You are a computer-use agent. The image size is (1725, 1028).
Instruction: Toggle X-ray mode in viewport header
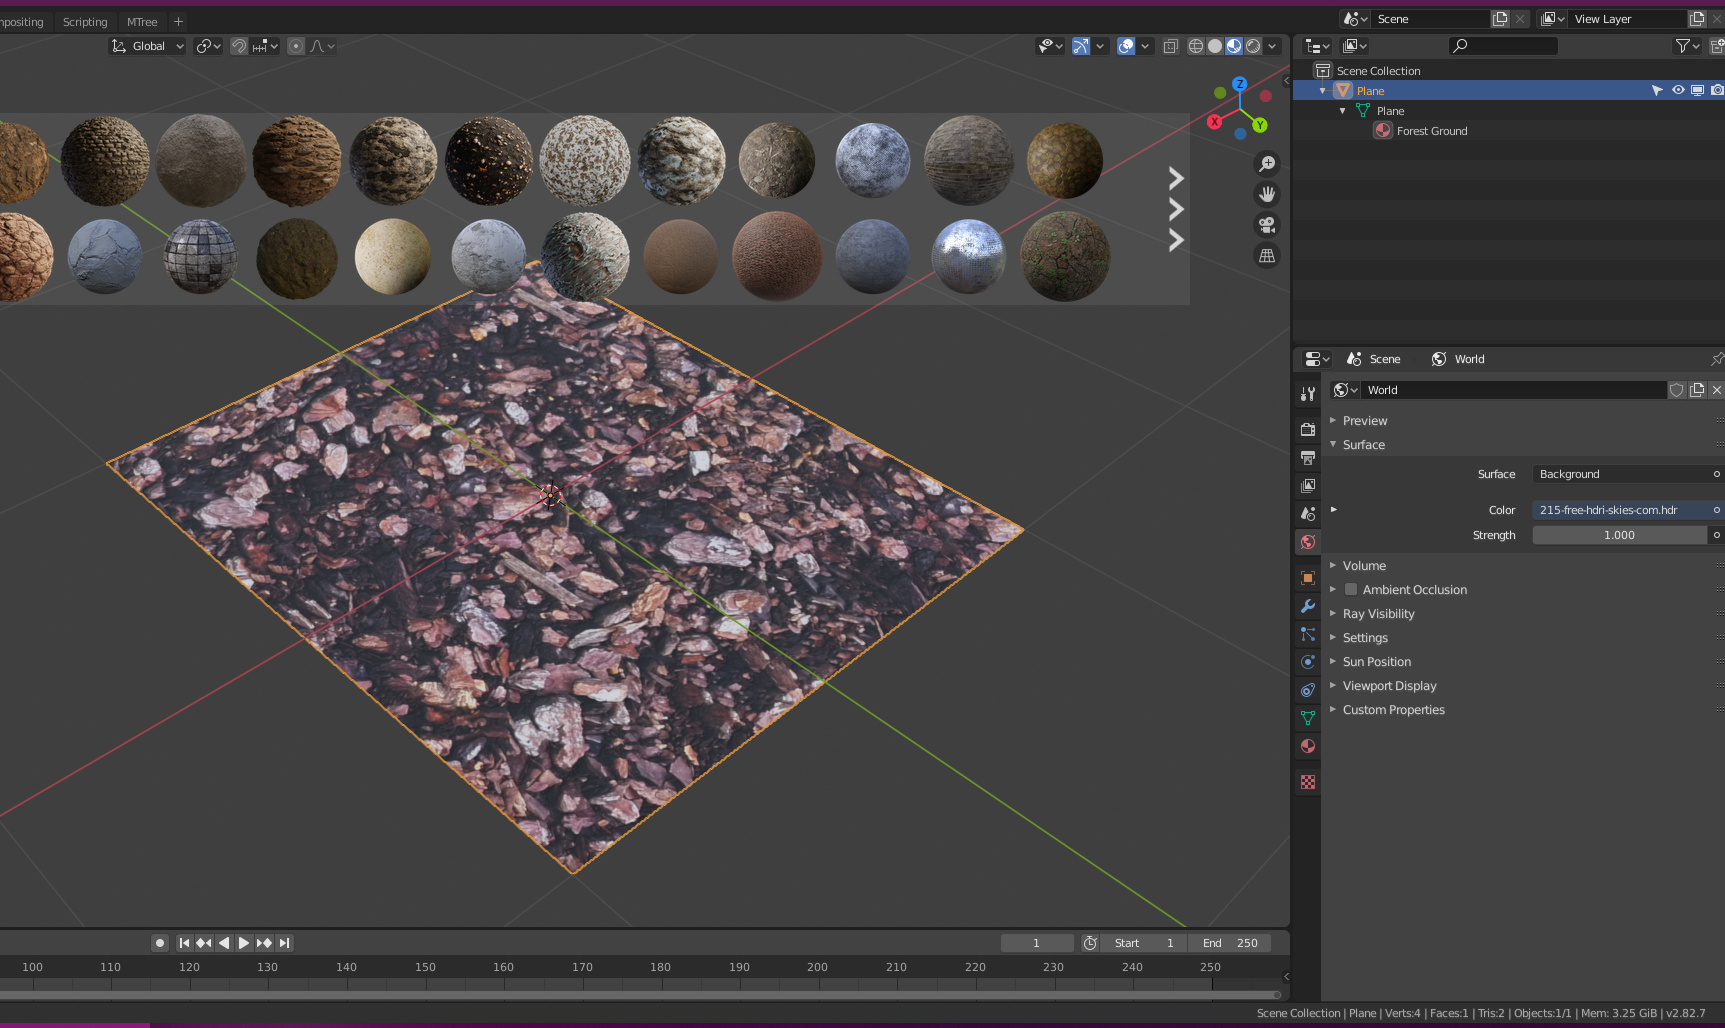coord(1170,46)
